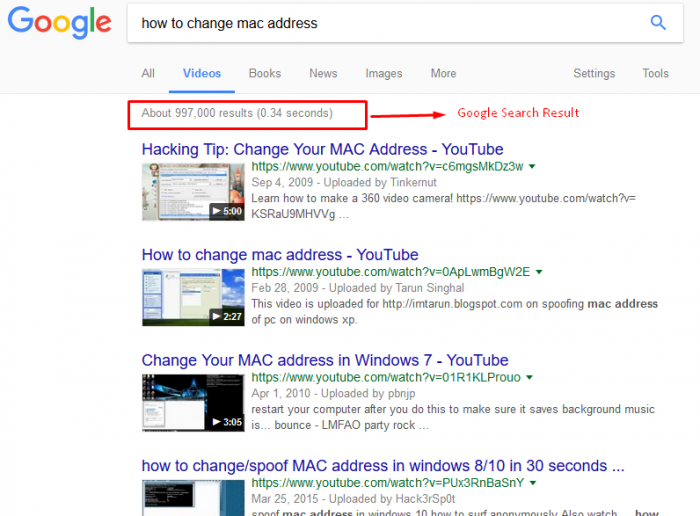700x516 pixels.
Task: Switch to the All tab
Action: 148,73
